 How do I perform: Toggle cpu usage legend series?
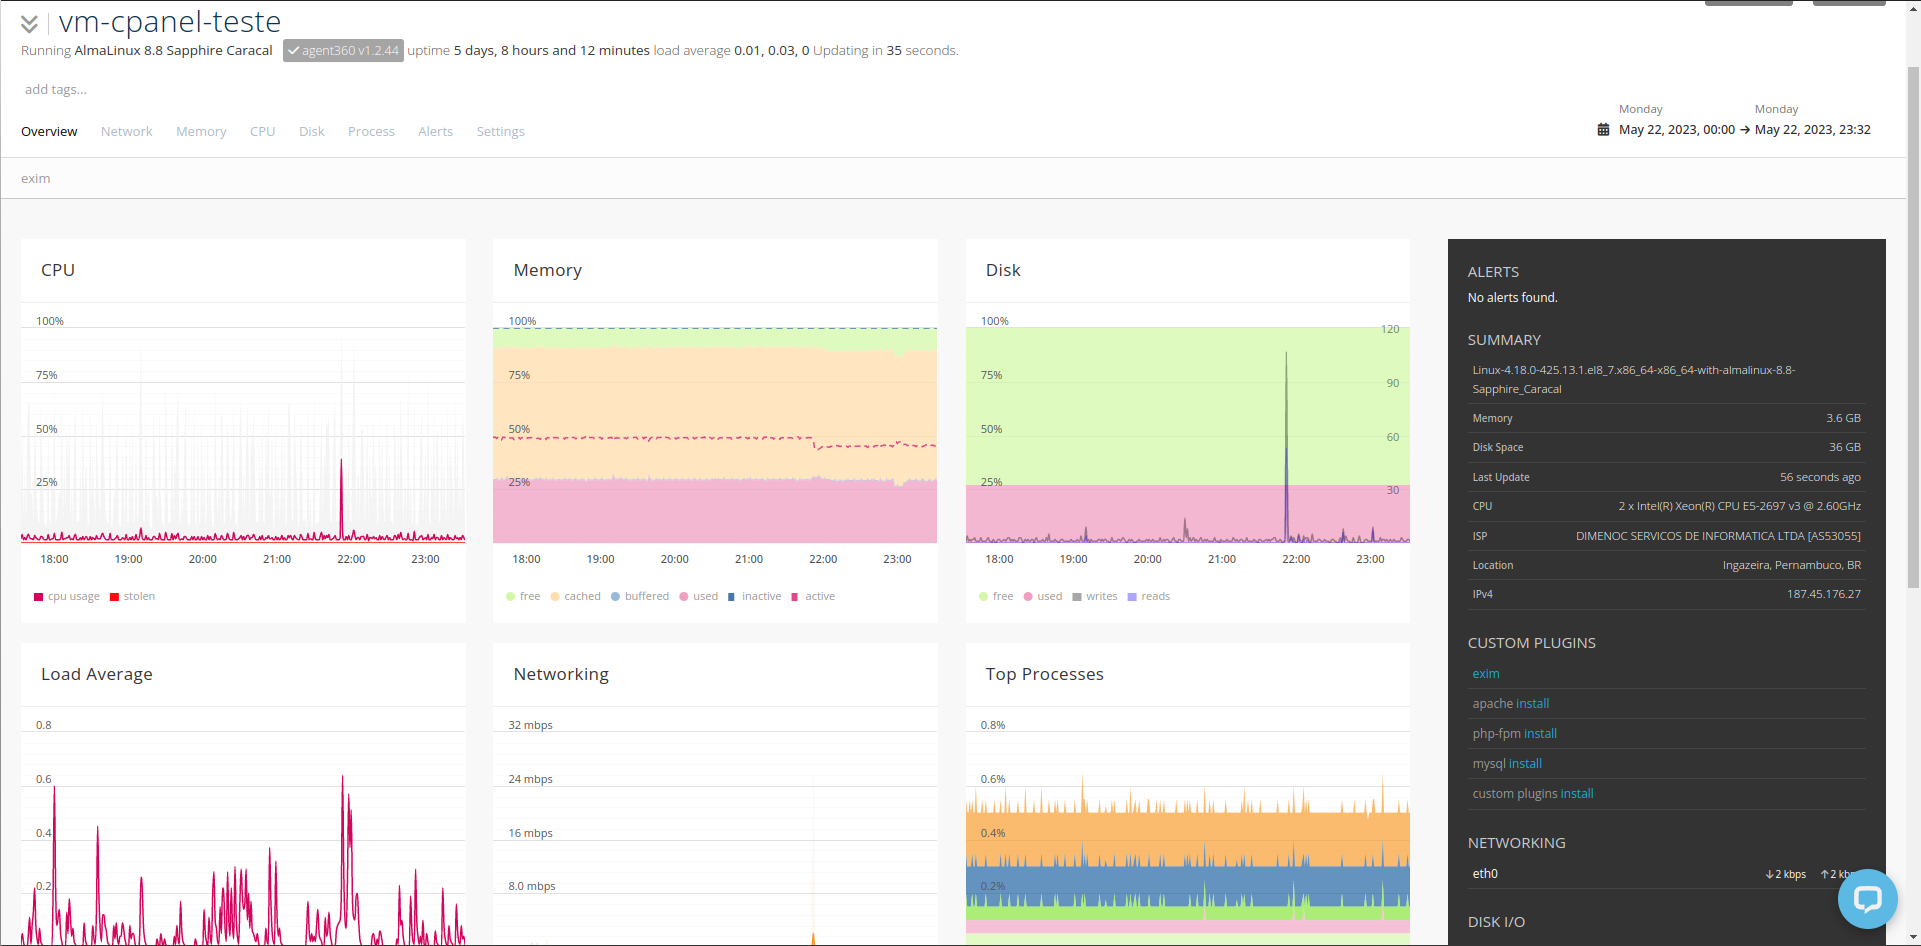(x=67, y=597)
